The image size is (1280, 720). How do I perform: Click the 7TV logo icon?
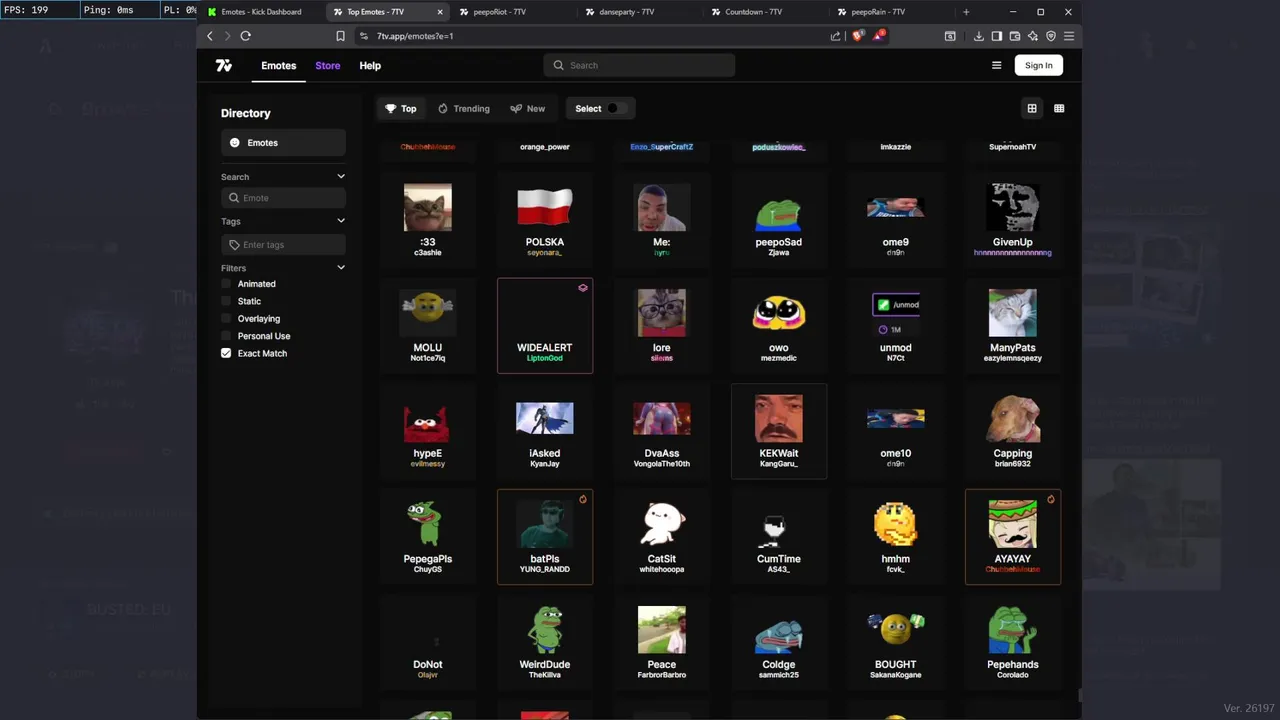(x=224, y=65)
